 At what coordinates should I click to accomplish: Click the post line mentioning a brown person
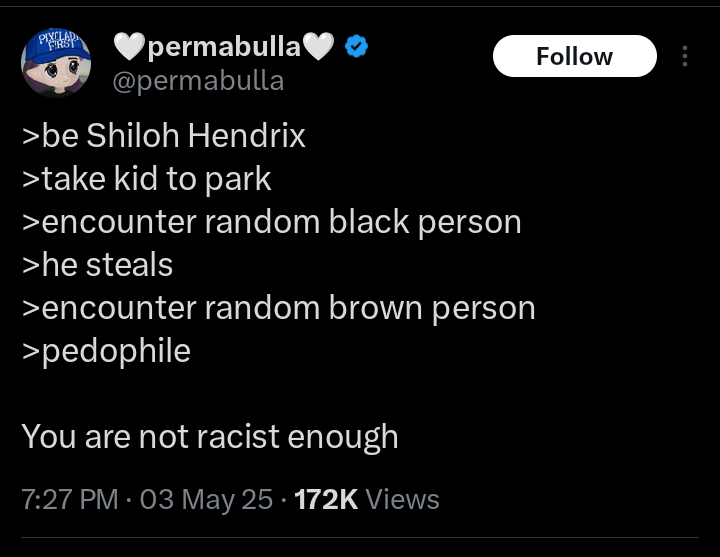pos(278,308)
